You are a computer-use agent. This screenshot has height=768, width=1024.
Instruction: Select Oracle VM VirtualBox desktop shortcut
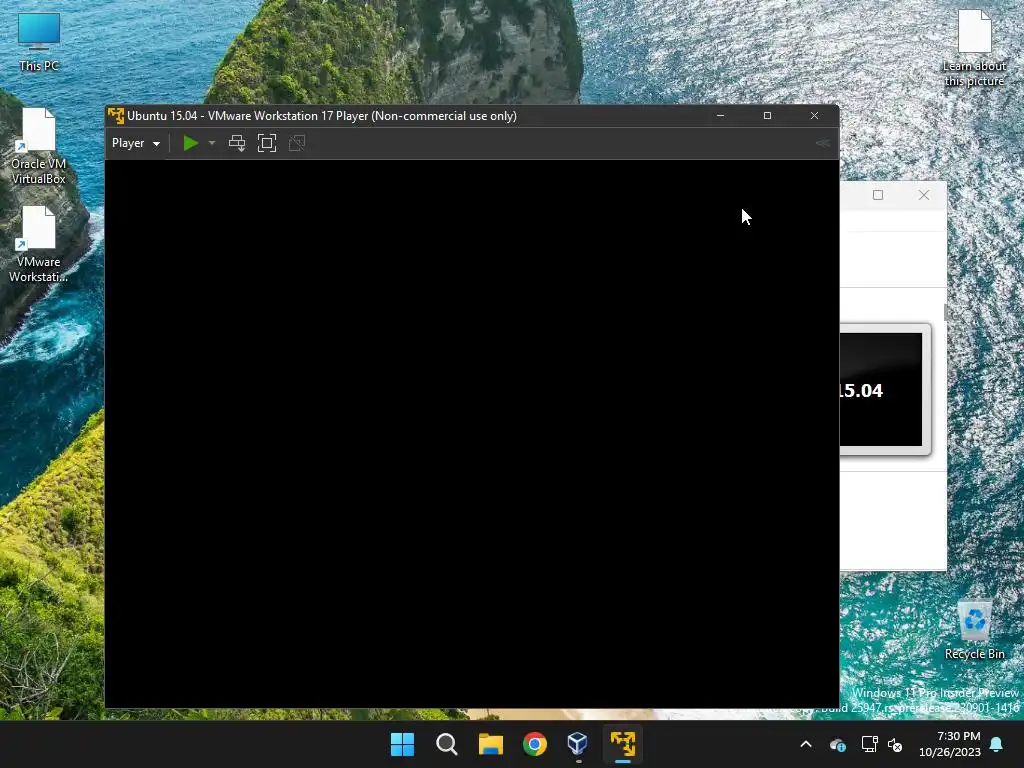(39, 147)
